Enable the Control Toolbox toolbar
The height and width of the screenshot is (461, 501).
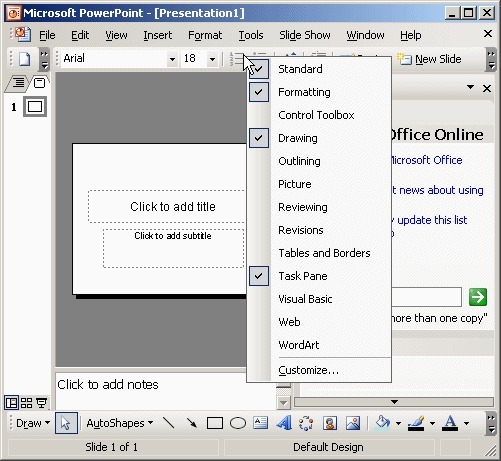(x=319, y=115)
